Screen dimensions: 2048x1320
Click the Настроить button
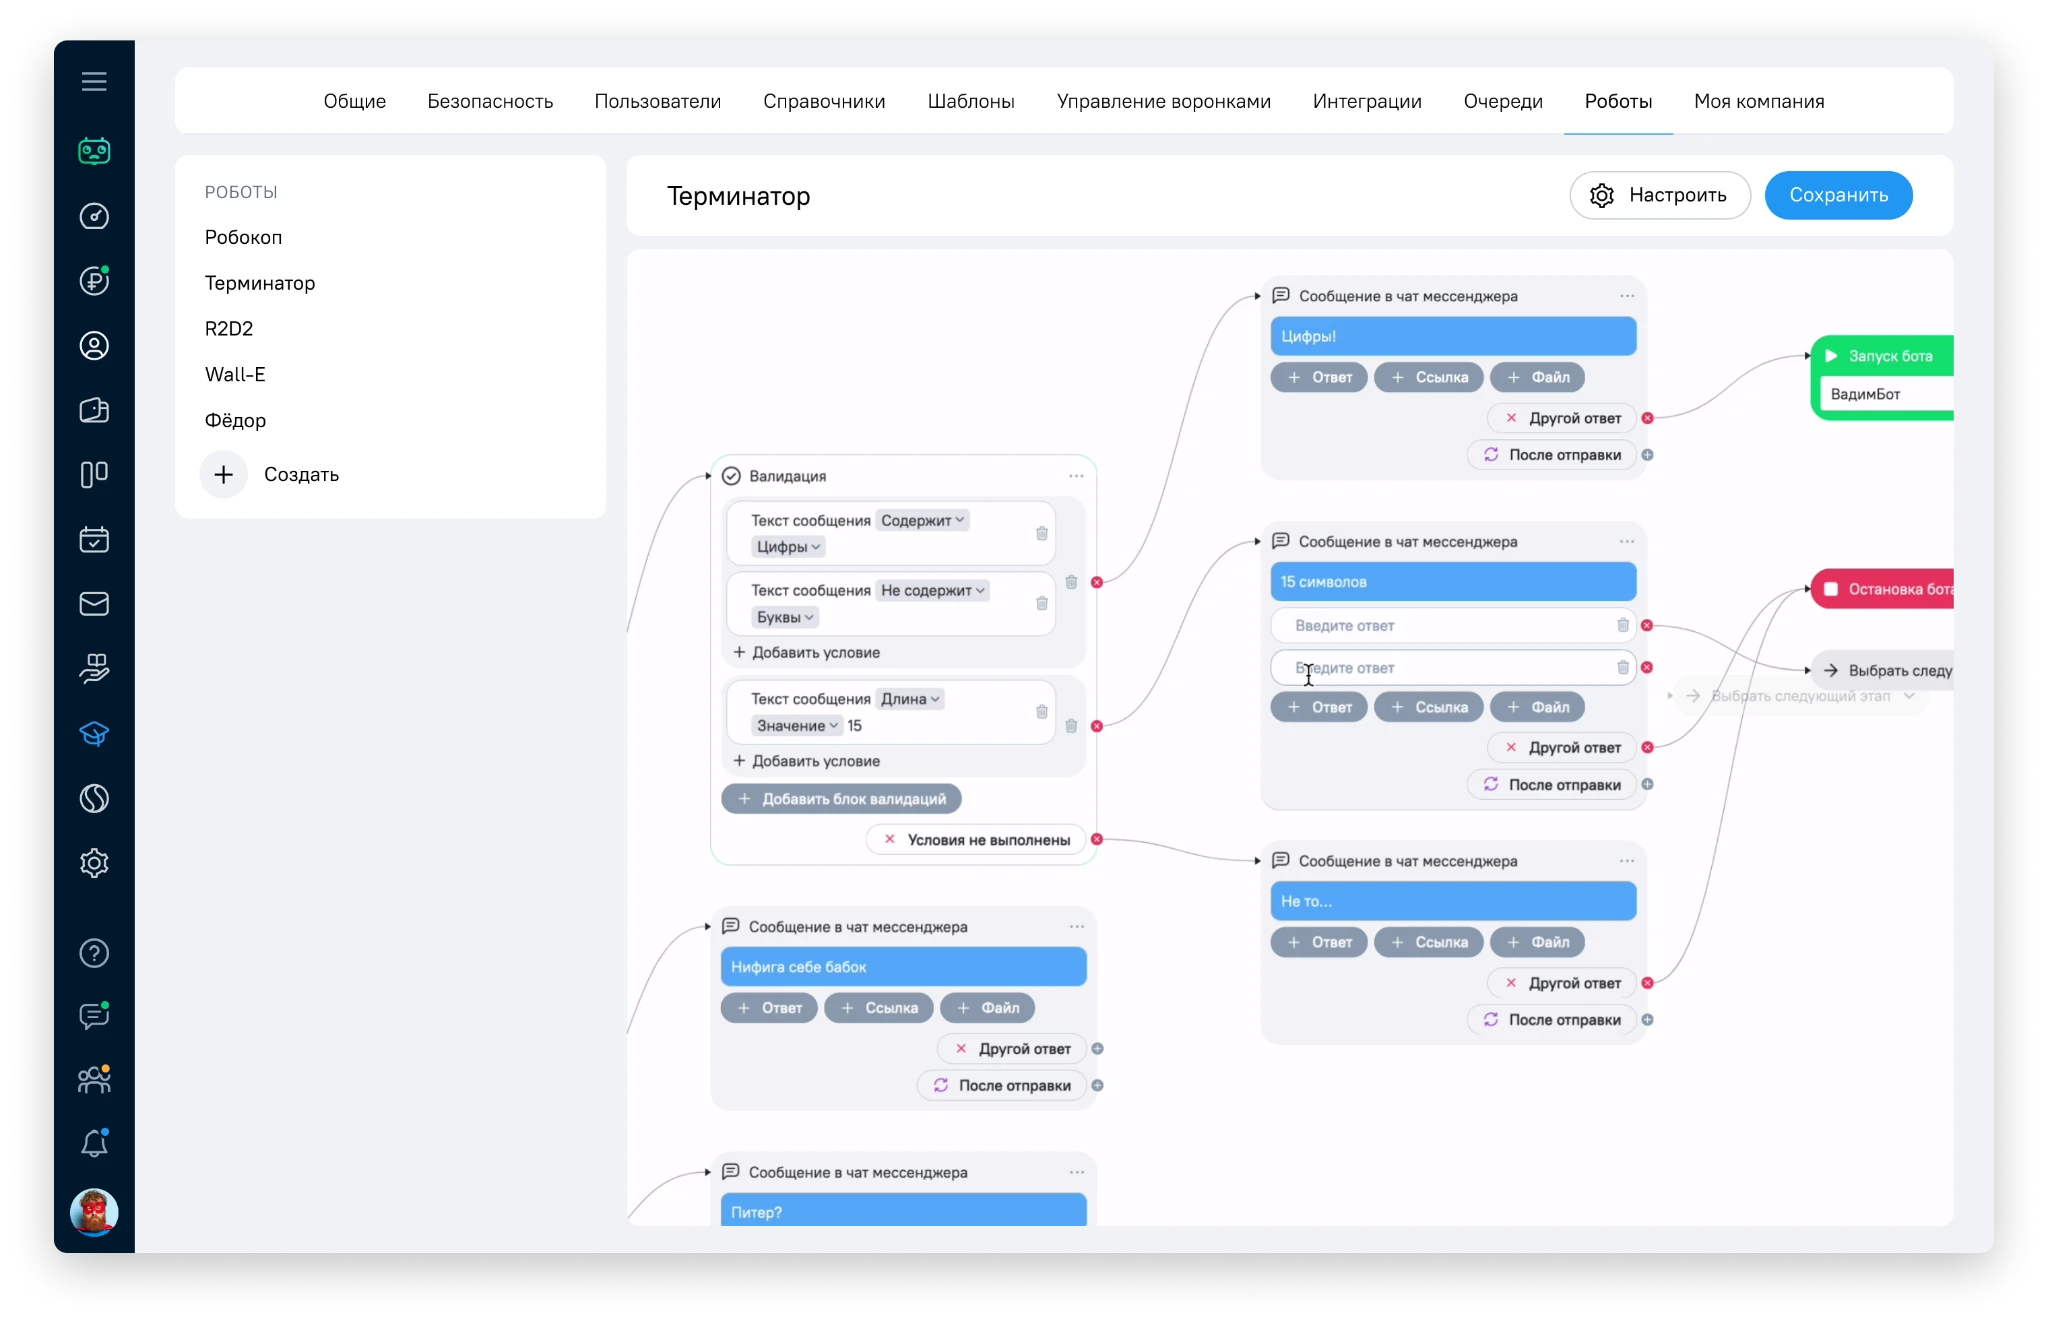pos(1659,195)
